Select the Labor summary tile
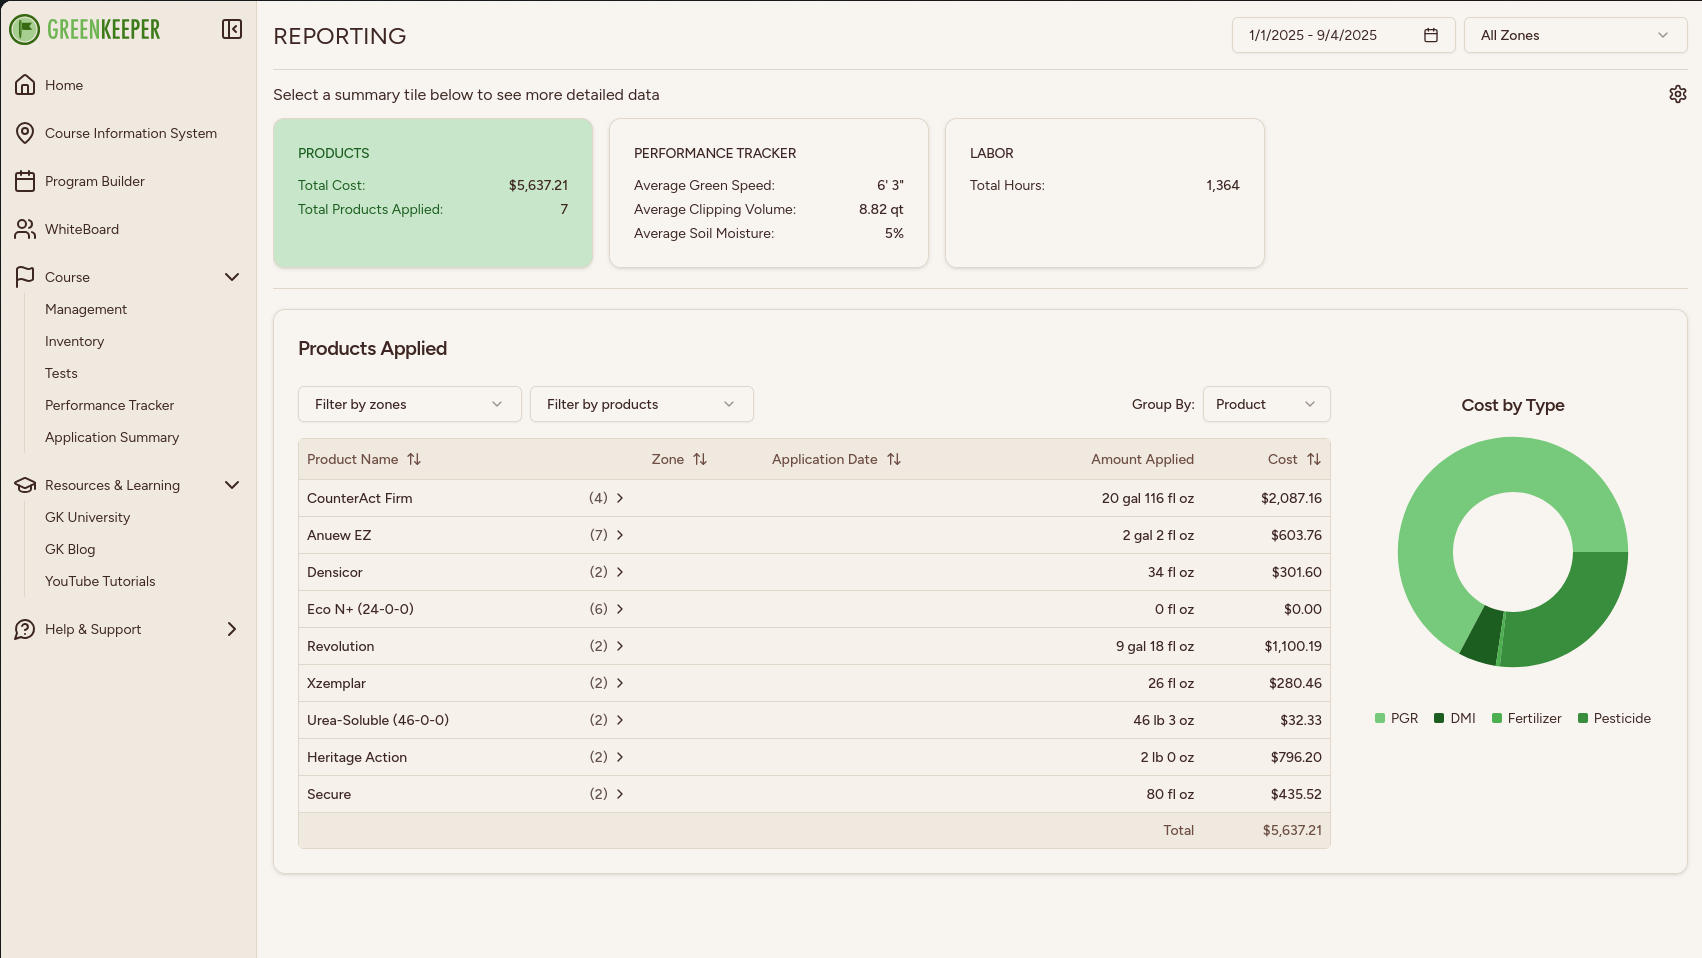Viewport: 1702px width, 958px height. coord(1105,193)
